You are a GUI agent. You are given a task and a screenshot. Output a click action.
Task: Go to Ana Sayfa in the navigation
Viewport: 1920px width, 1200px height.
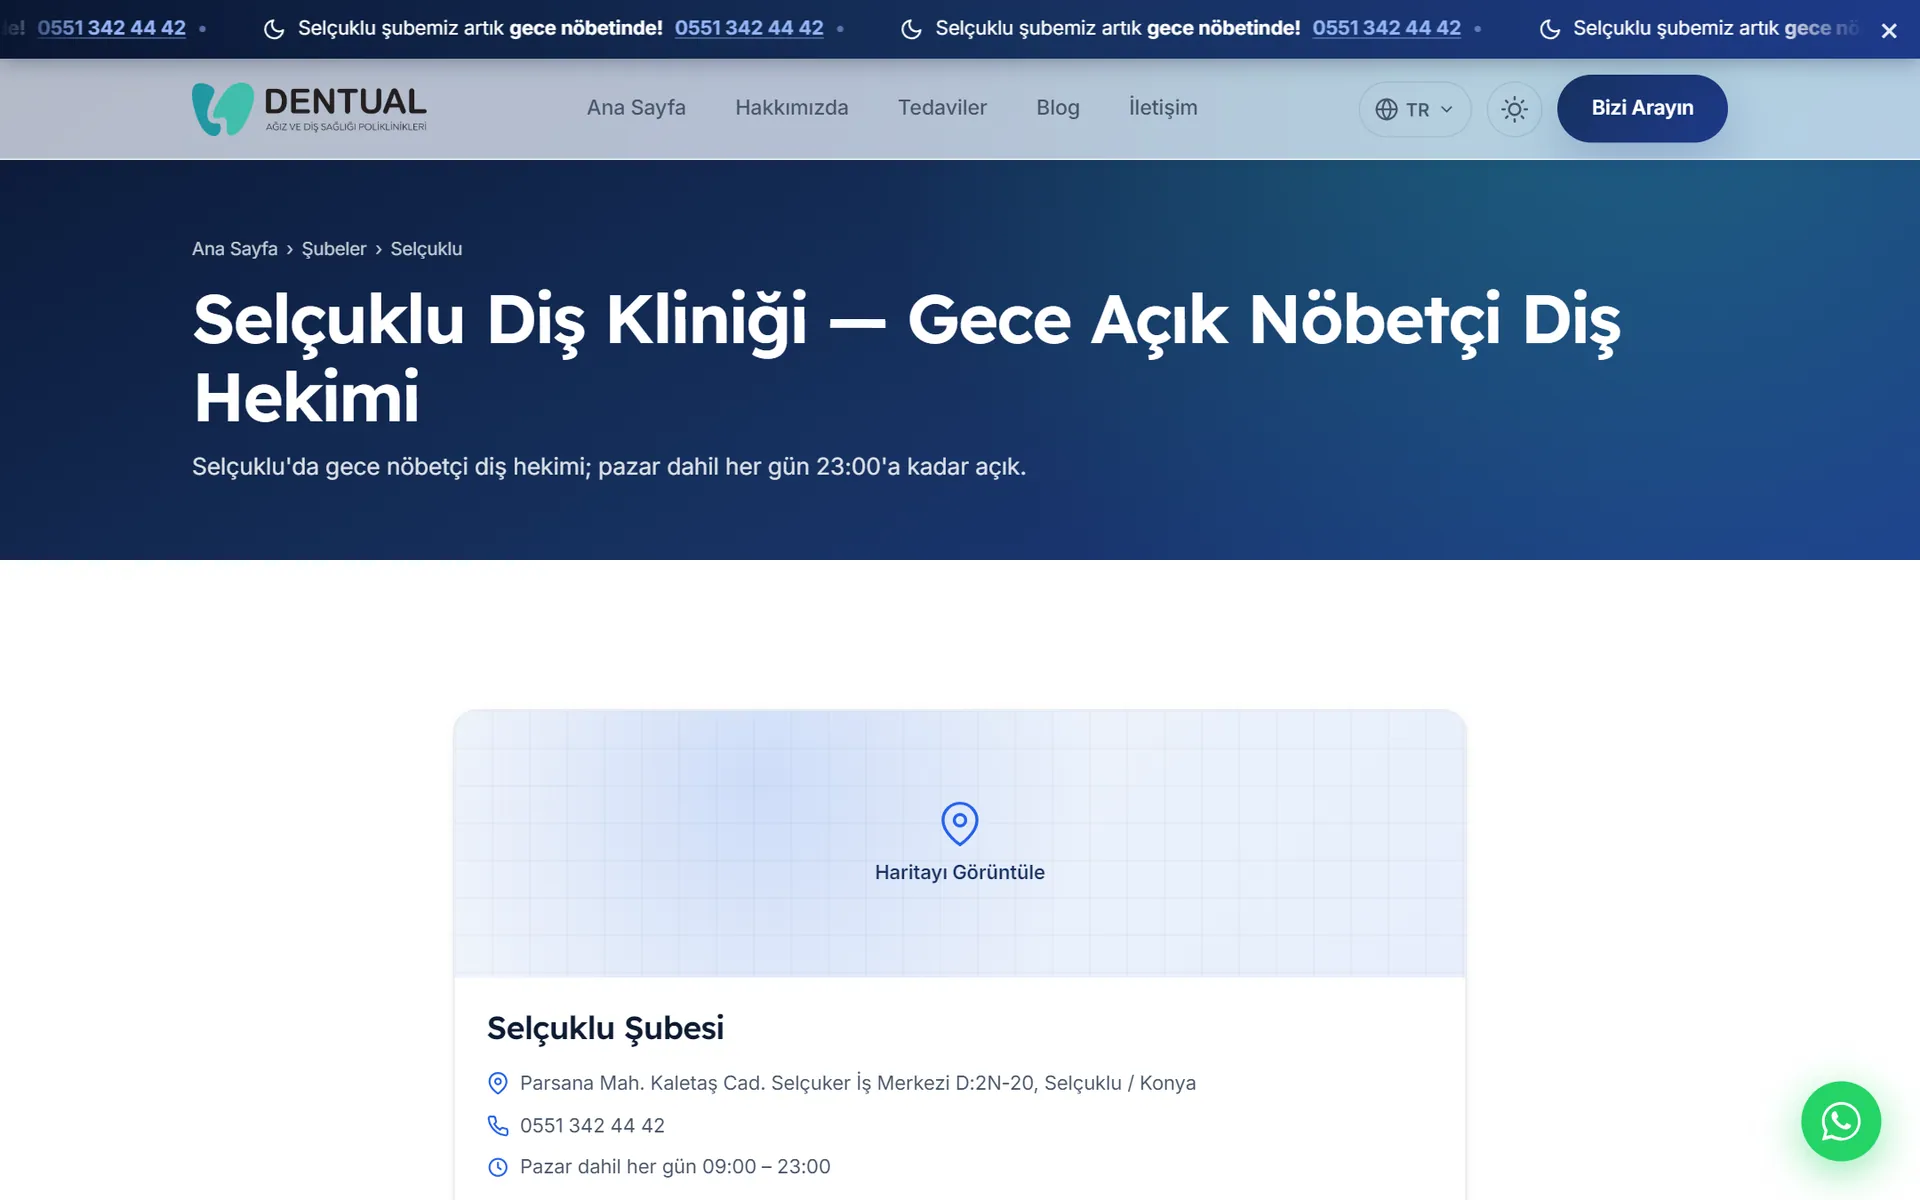636,108
